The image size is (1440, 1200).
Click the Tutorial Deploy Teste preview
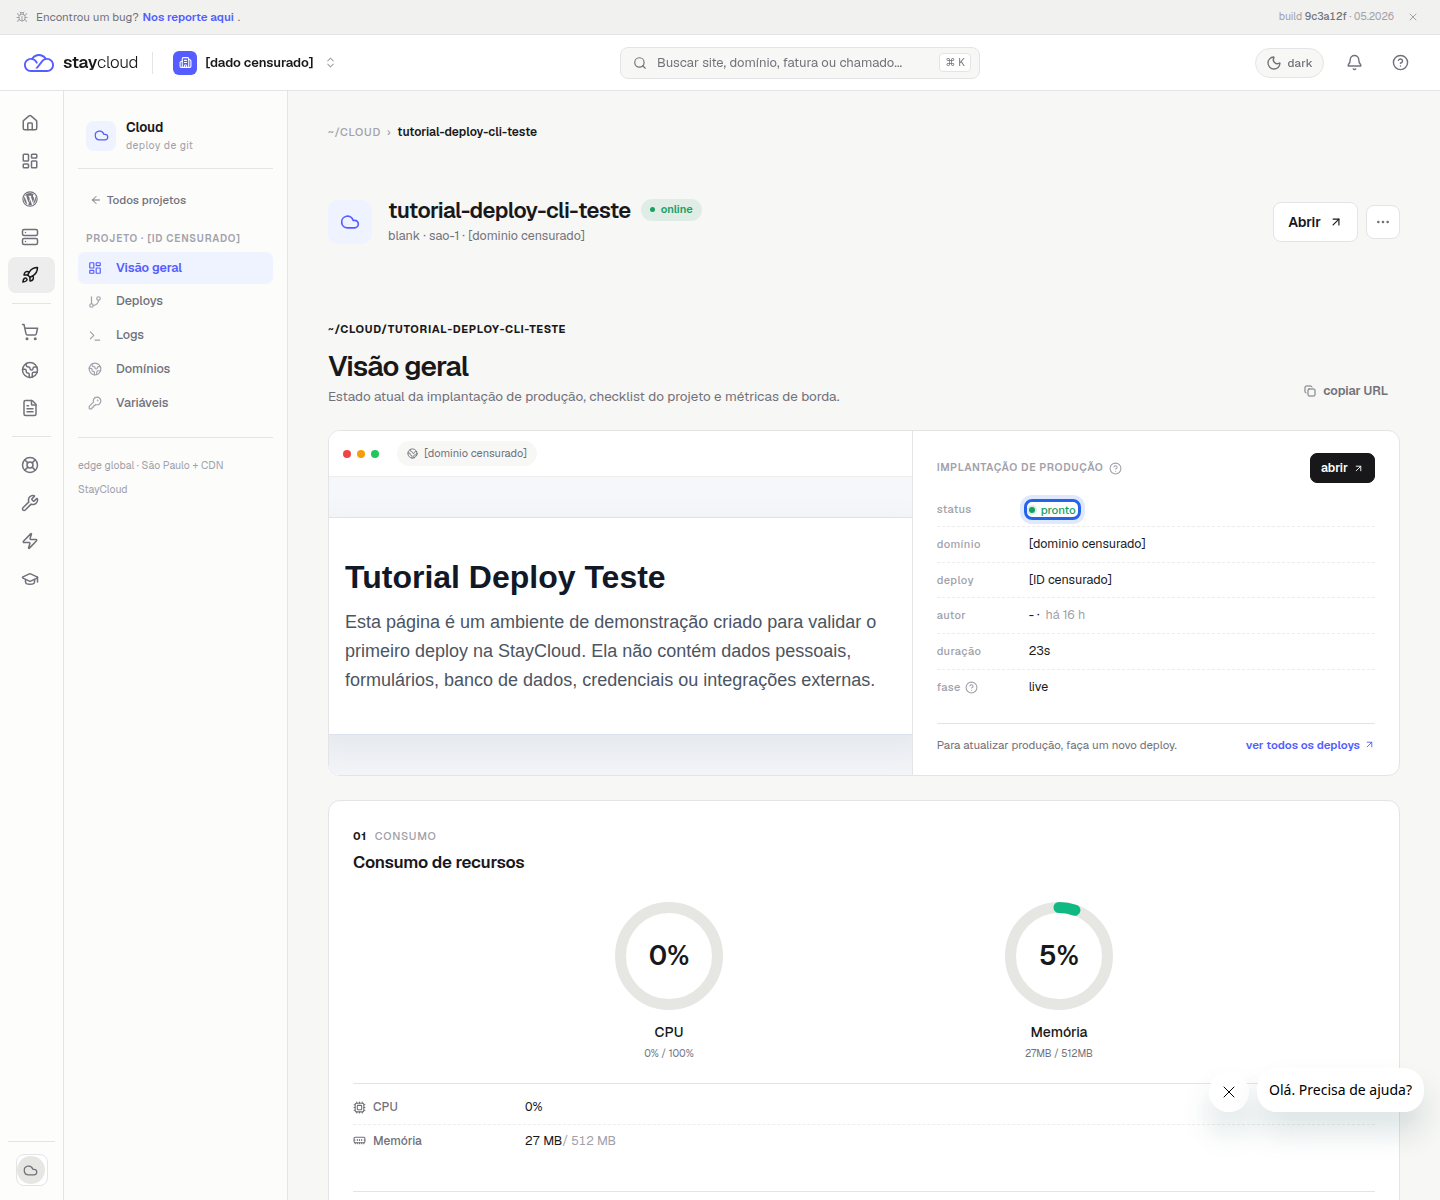click(x=620, y=625)
